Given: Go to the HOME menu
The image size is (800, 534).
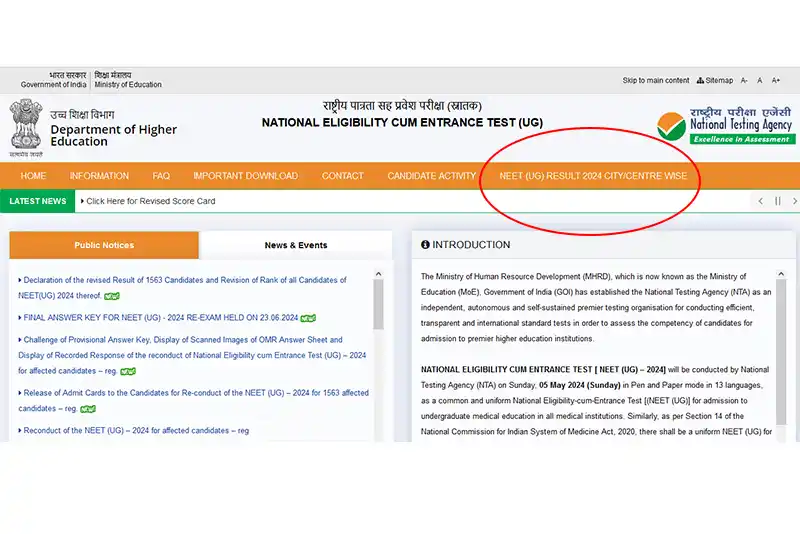Looking at the screenshot, I should pyautogui.click(x=33, y=176).
